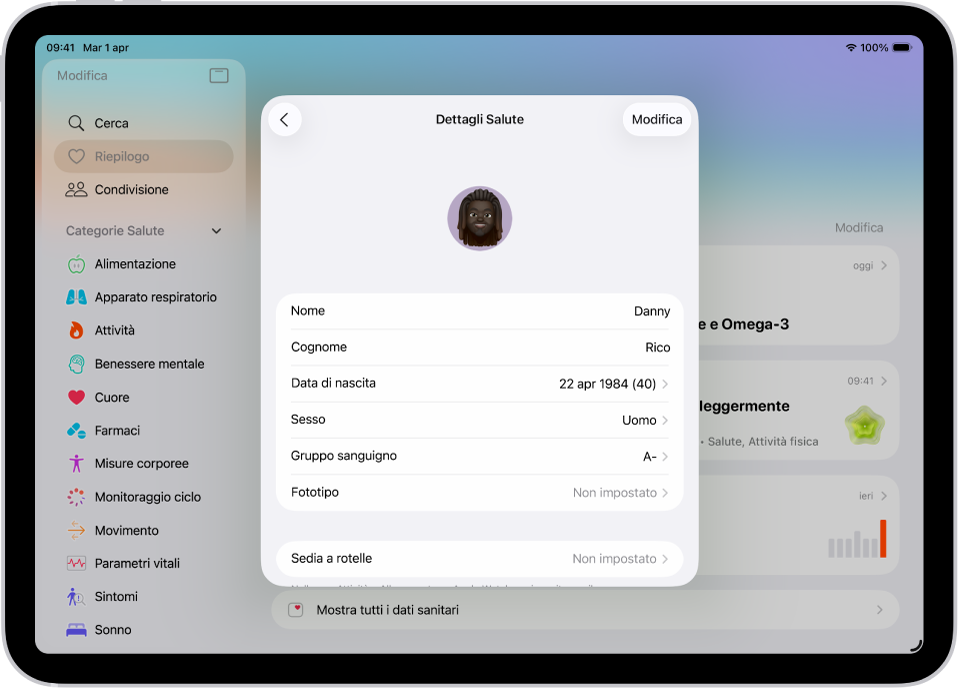Screen dimensions: 960x689
Task: Collapse the Categorie Salute chevron
Action: pos(216,231)
